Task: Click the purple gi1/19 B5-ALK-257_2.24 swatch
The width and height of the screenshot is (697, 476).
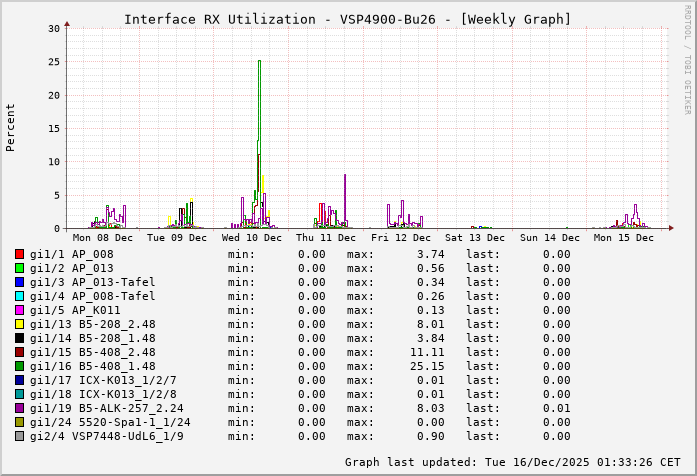Action: (19, 408)
